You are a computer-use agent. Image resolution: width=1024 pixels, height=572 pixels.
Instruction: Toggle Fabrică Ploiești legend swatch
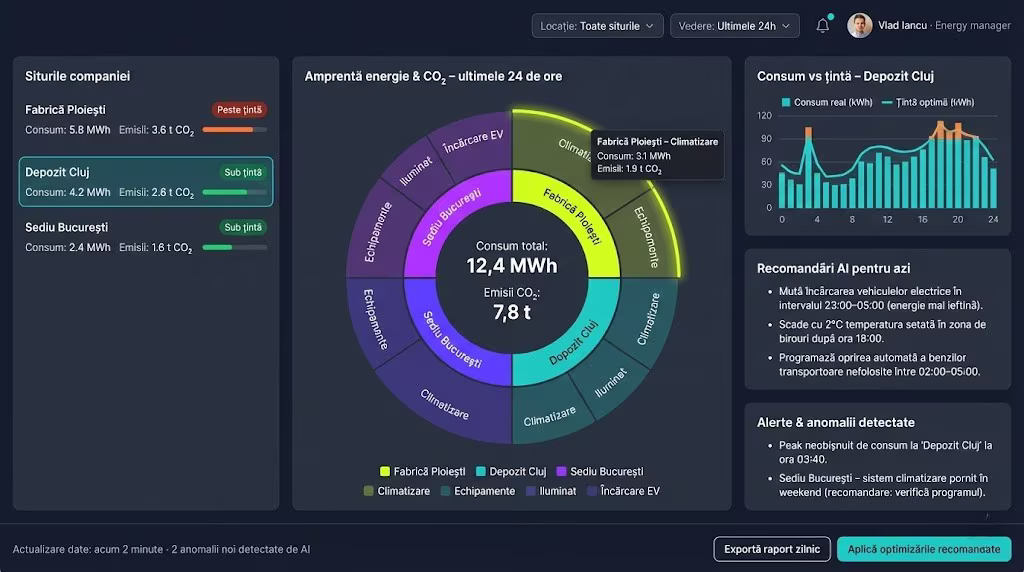click(385, 471)
